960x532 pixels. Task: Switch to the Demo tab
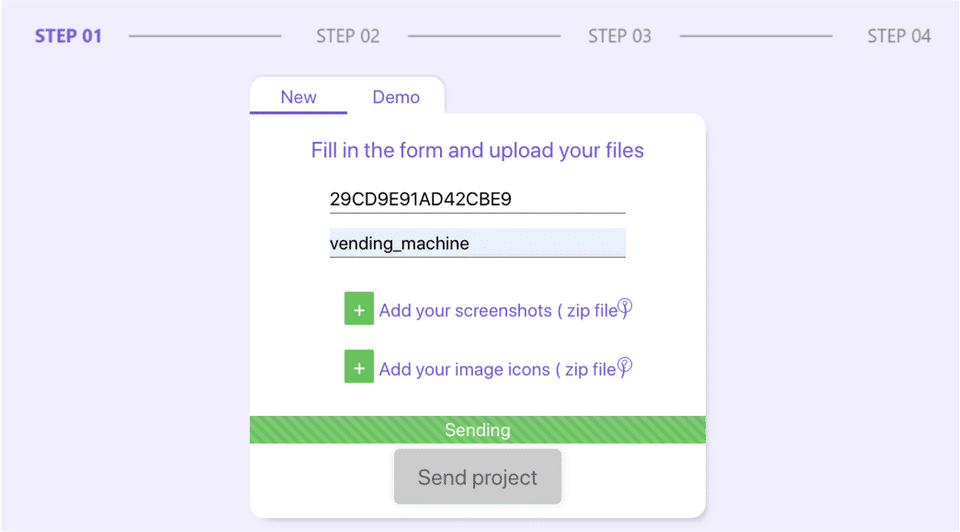396,97
